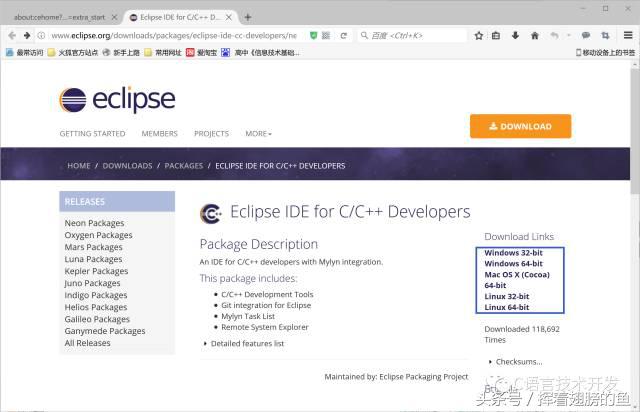
Task: Close the about:cehome tab
Action: point(115,17)
